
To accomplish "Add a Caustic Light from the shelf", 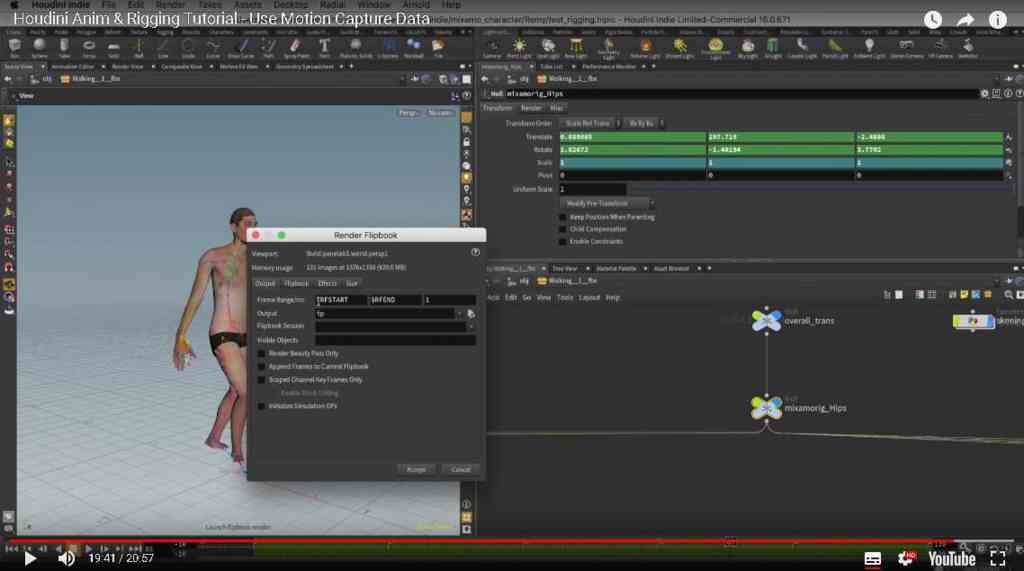I will point(802,47).
